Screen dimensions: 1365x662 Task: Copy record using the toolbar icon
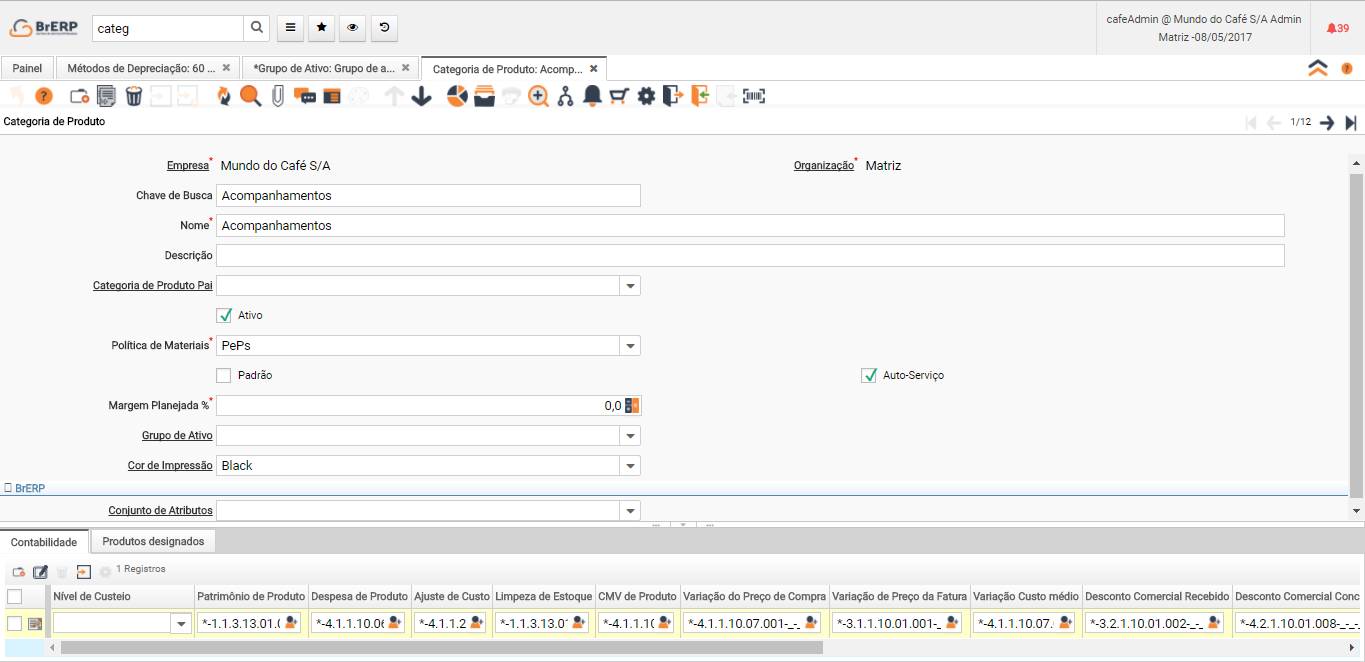tap(106, 96)
